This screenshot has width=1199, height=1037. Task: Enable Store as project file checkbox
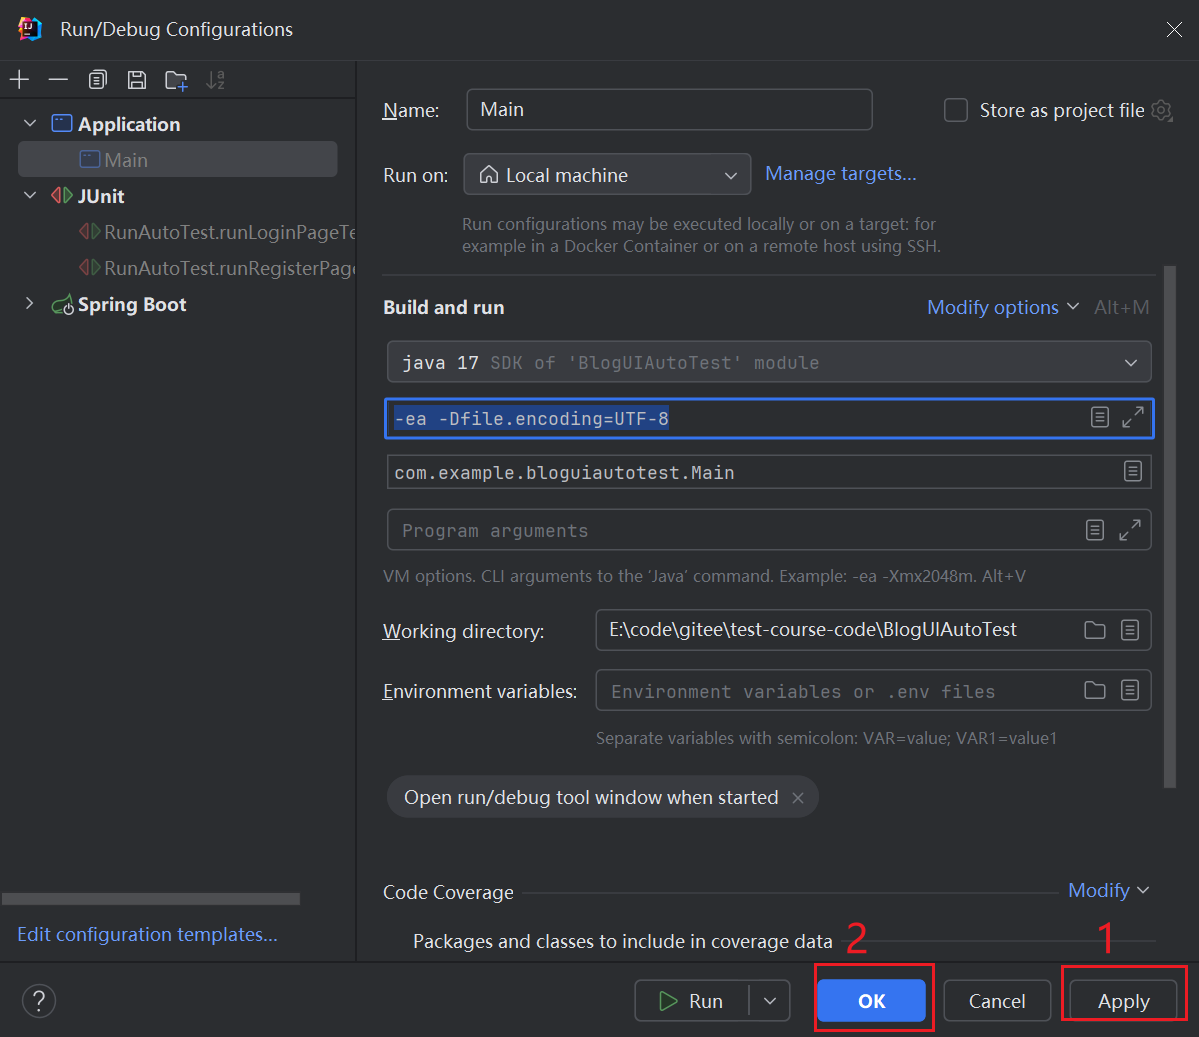pos(956,110)
